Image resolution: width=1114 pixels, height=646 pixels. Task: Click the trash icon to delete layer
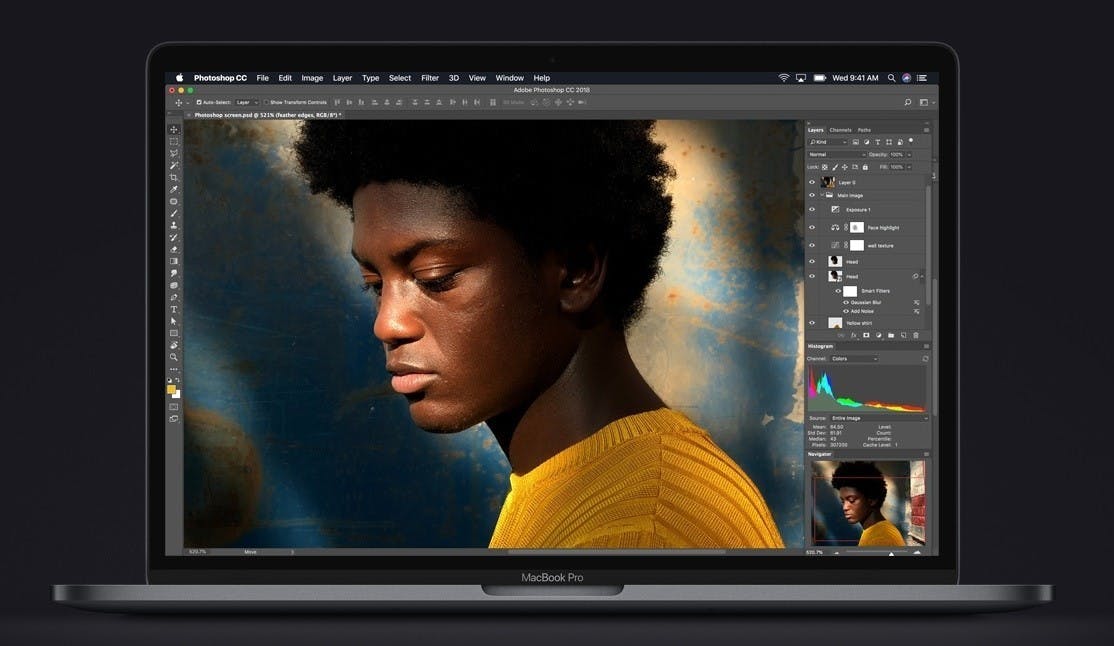tap(916, 335)
